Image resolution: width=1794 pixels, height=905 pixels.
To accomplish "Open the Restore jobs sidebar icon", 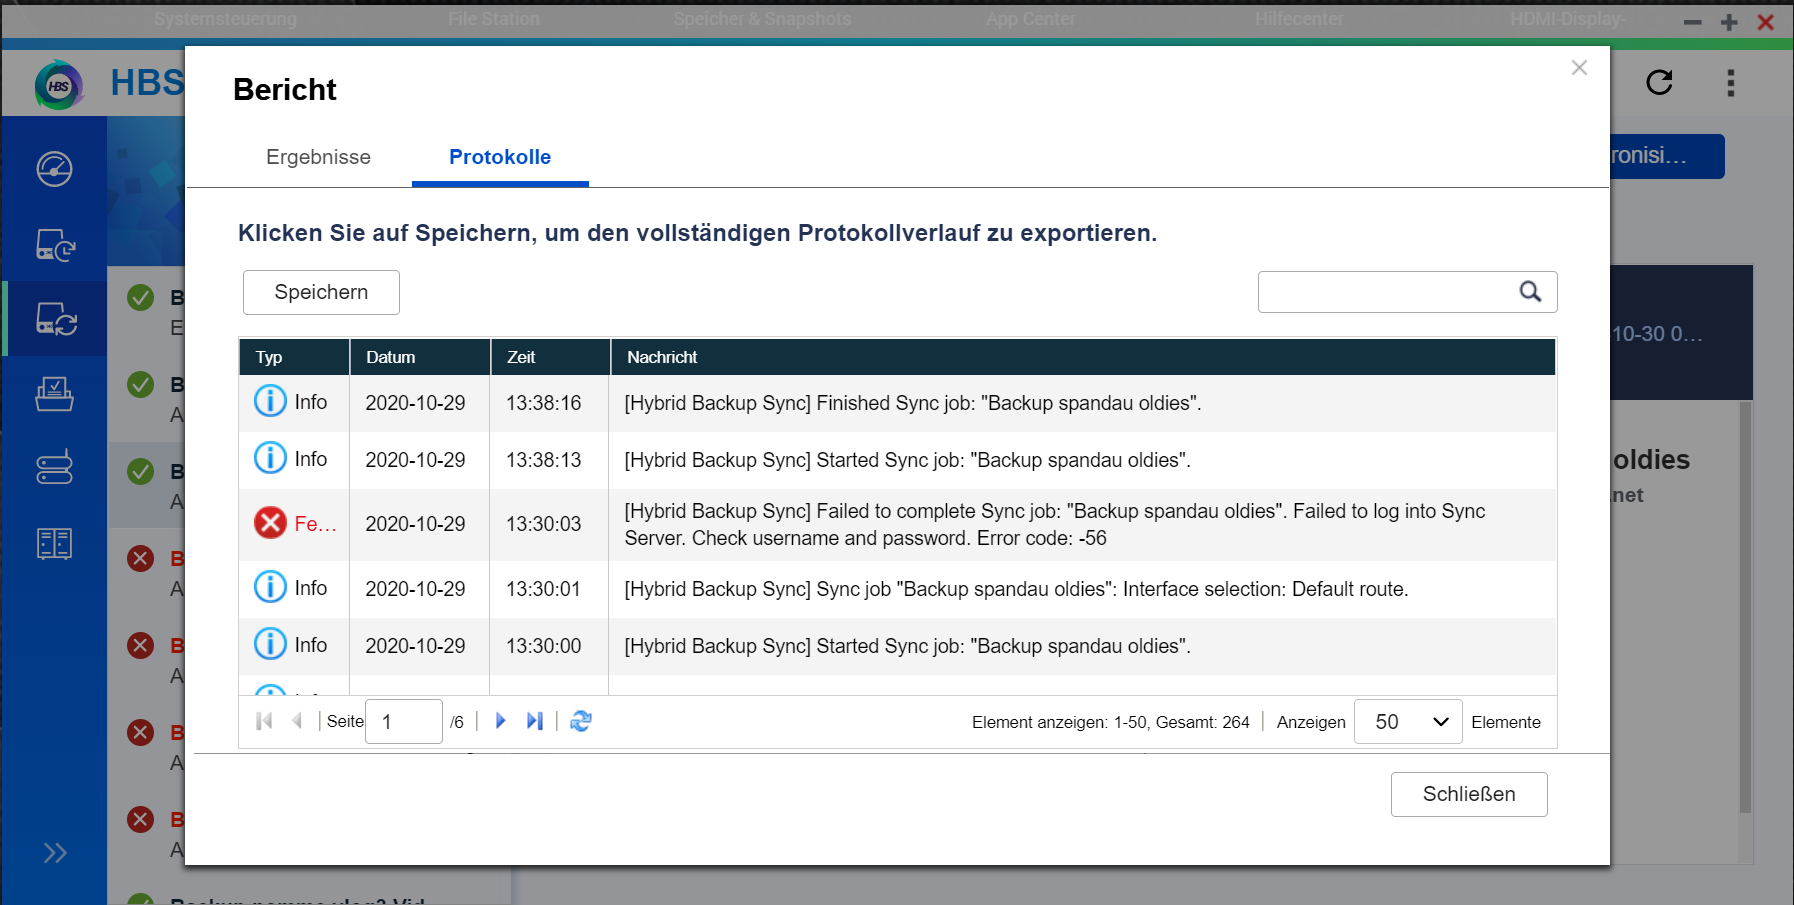I will pos(54,394).
